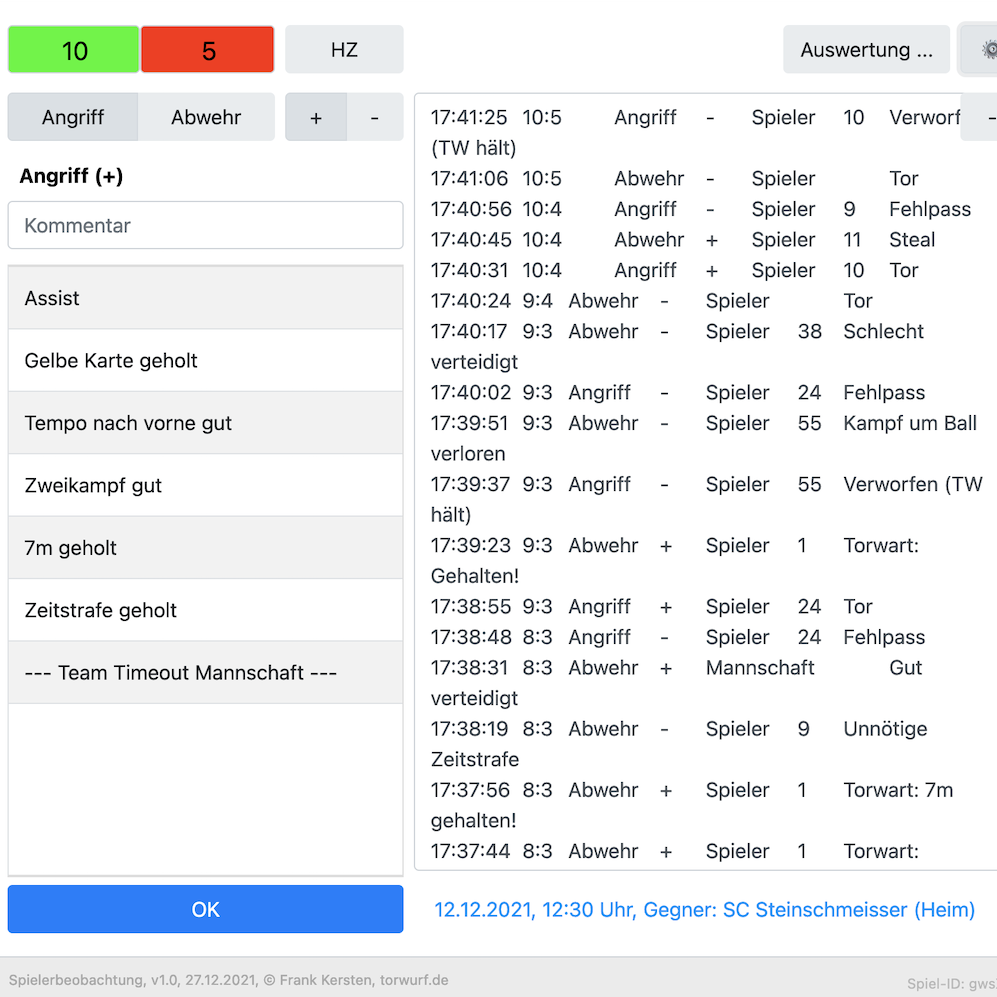Switch to Abwehr mode

206,117
